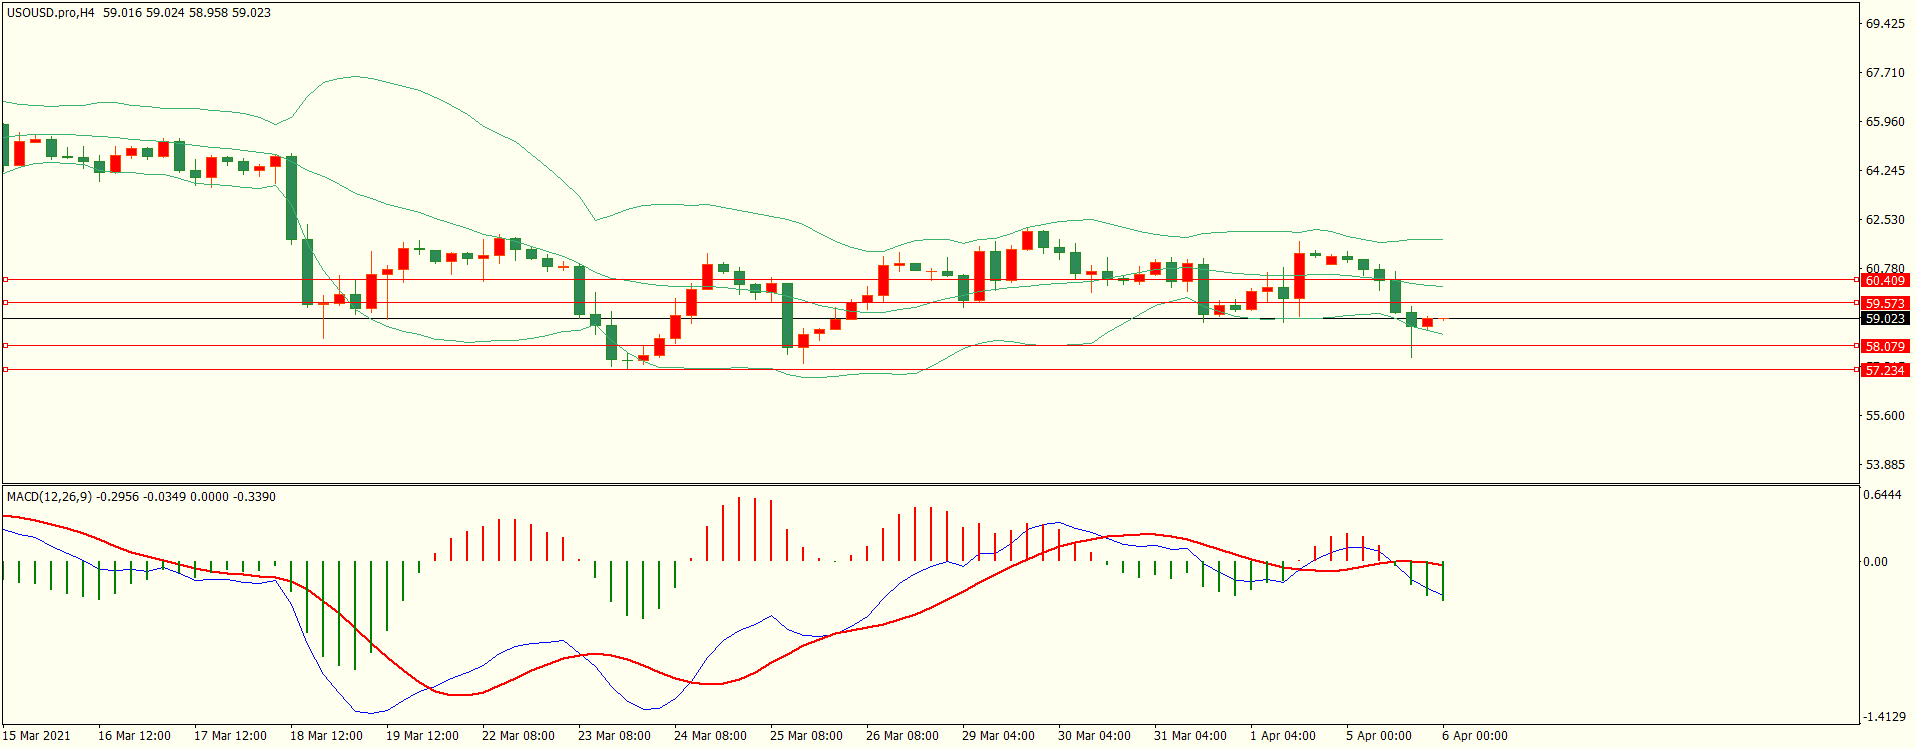Click the 55.600 price scale value

click(1885, 416)
